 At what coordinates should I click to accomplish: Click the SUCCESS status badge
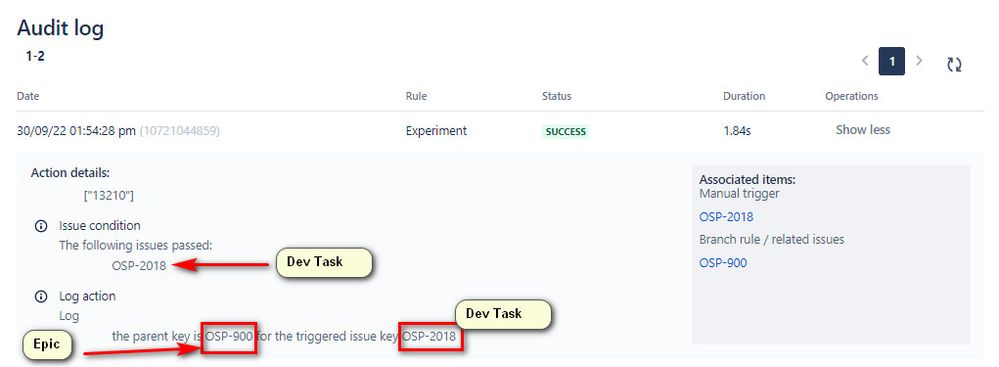565,132
